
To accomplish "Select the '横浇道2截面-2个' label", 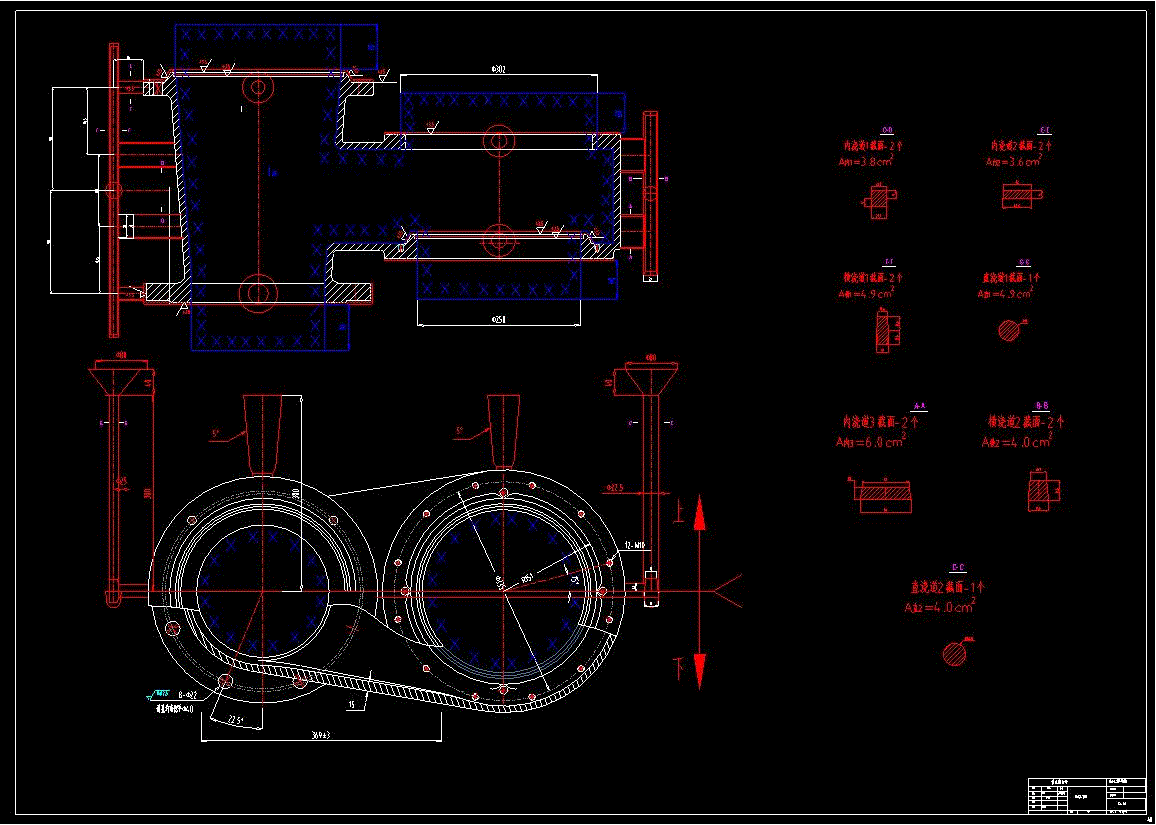I will point(1026,422).
